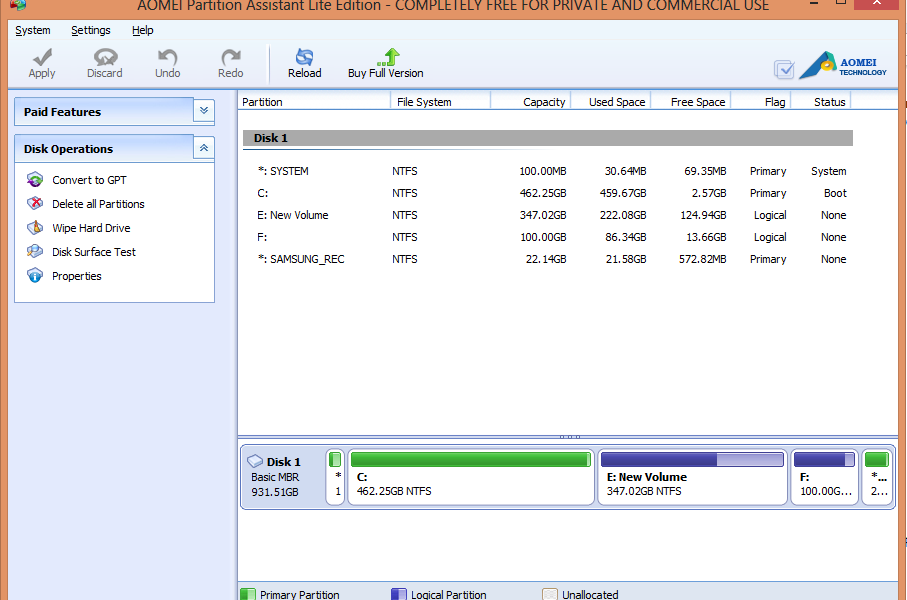Open the Help menu

click(x=142, y=30)
